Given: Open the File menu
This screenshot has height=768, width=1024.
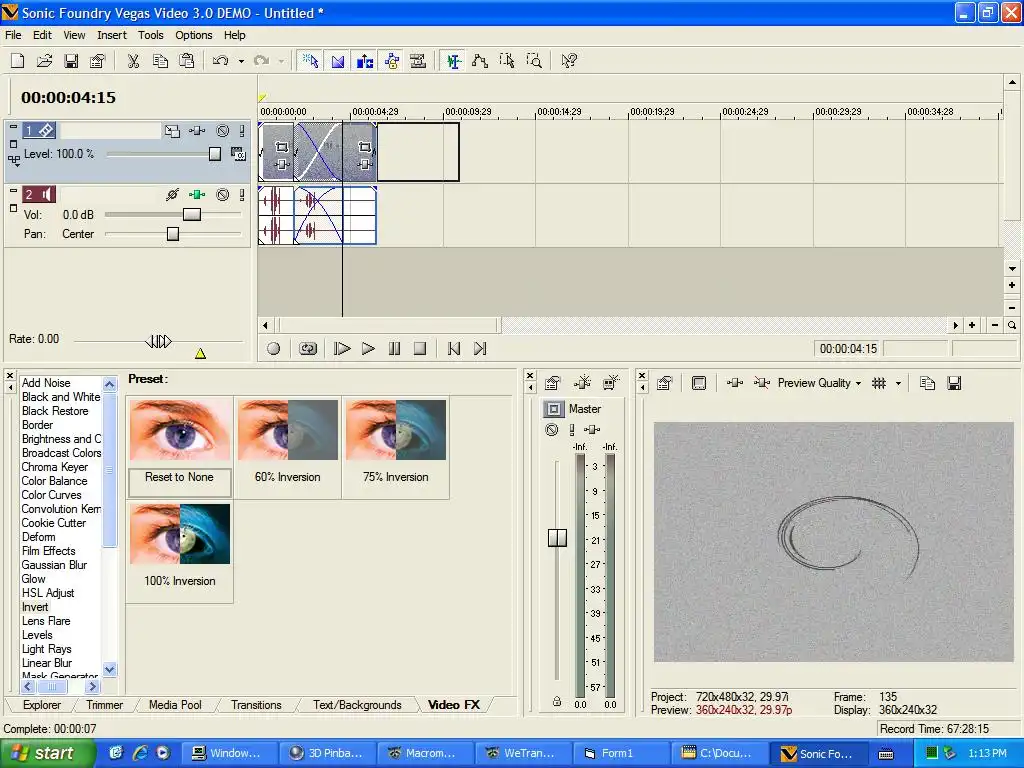Looking at the screenshot, I should (13, 35).
